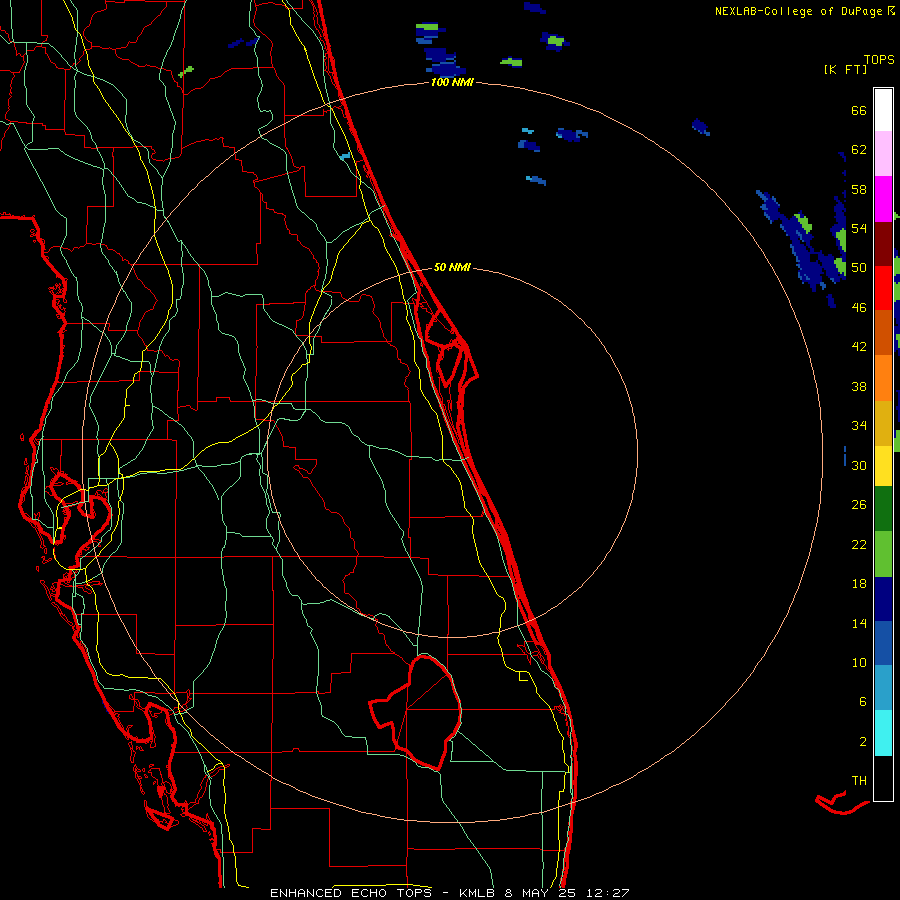Click the 30 legend value
The width and height of the screenshot is (900, 900).
tap(859, 465)
